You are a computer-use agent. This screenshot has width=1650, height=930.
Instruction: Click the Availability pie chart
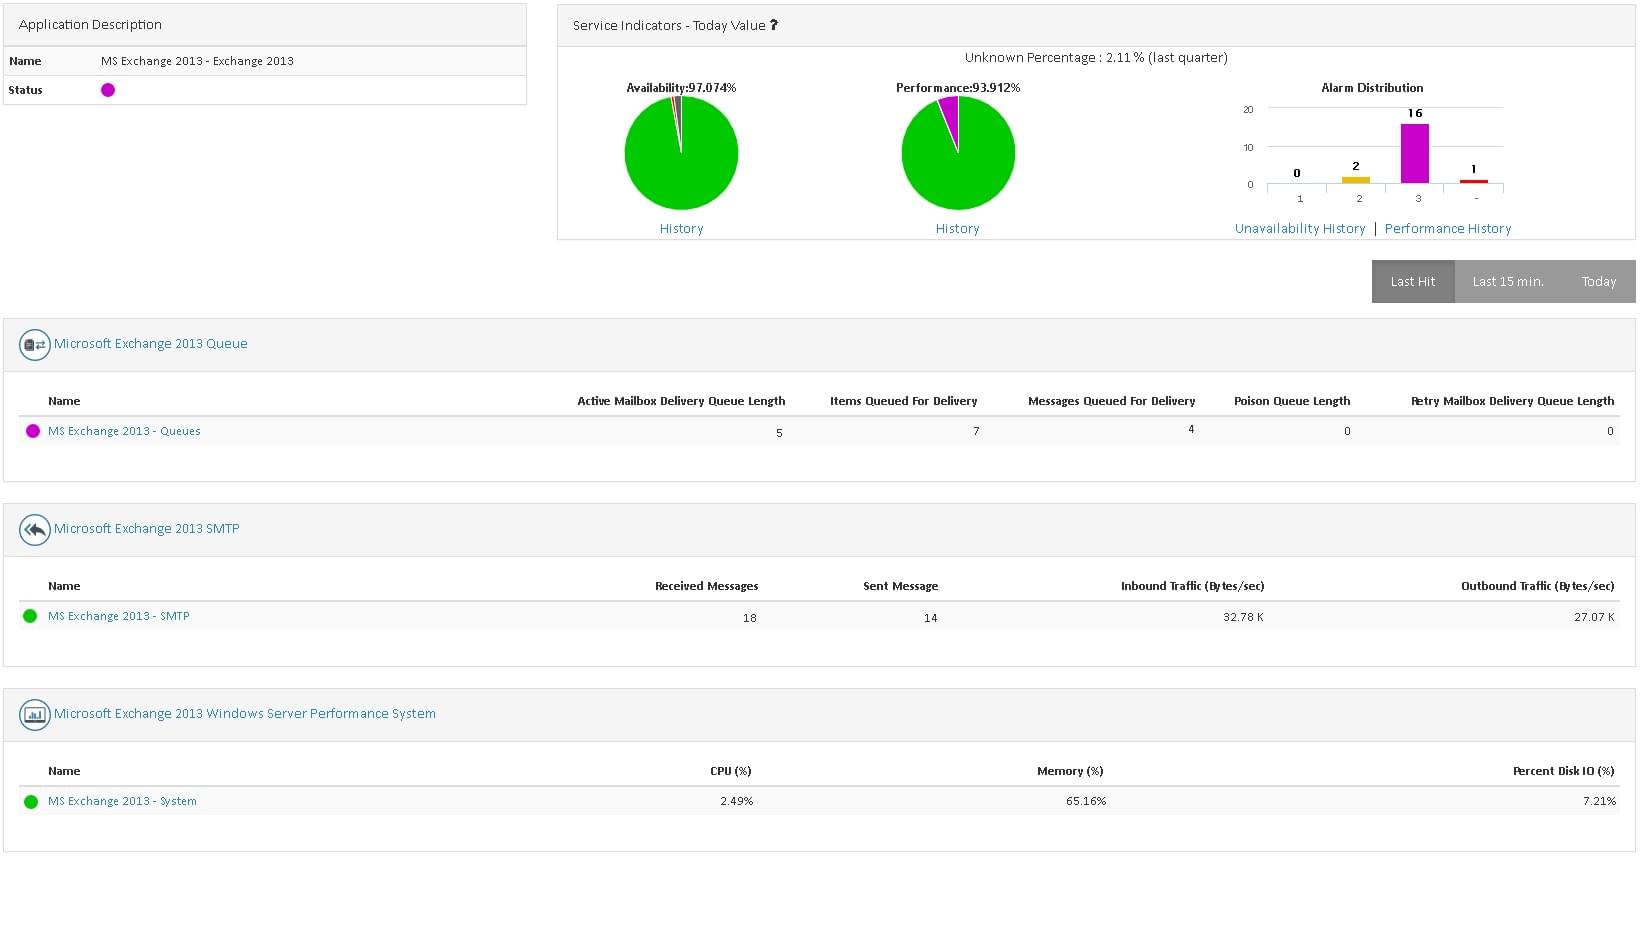pyautogui.click(x=681, y=153)
